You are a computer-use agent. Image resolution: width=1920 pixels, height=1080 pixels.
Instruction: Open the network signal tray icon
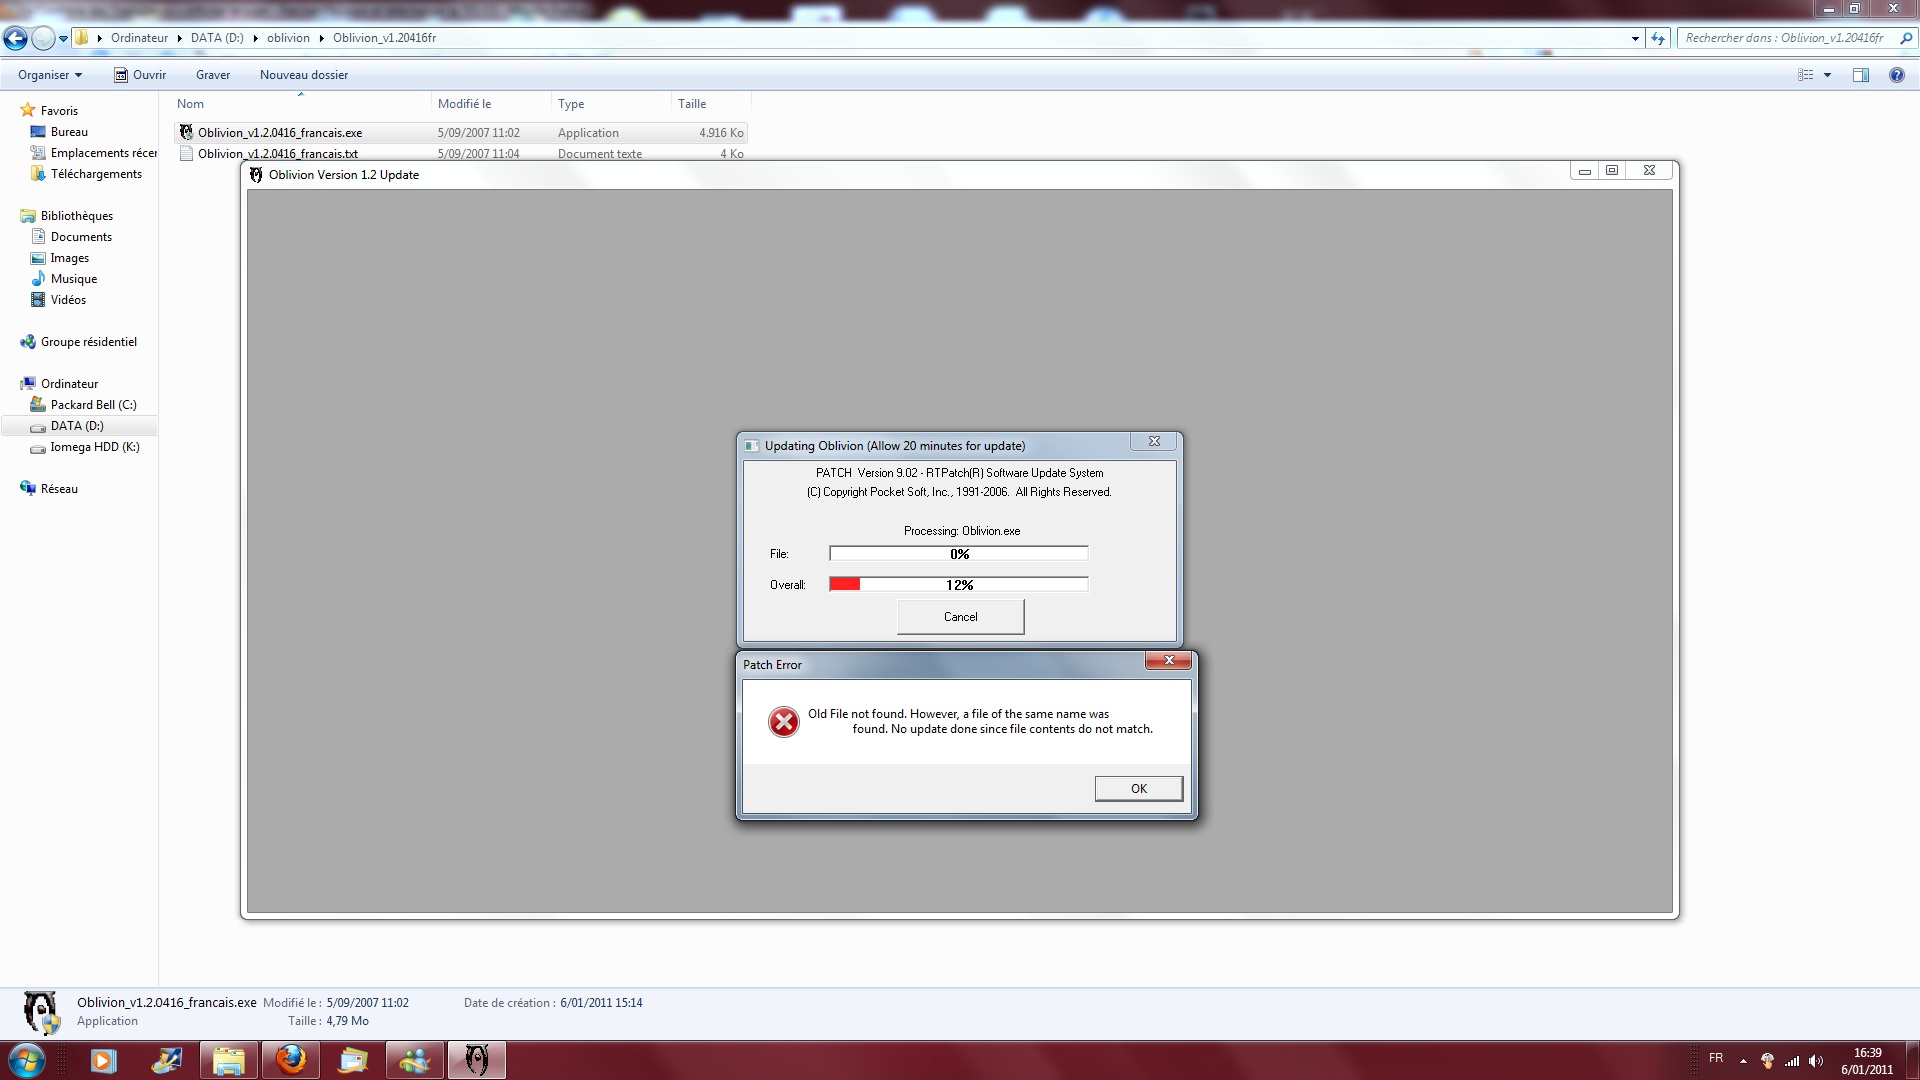point(1792,1061)
